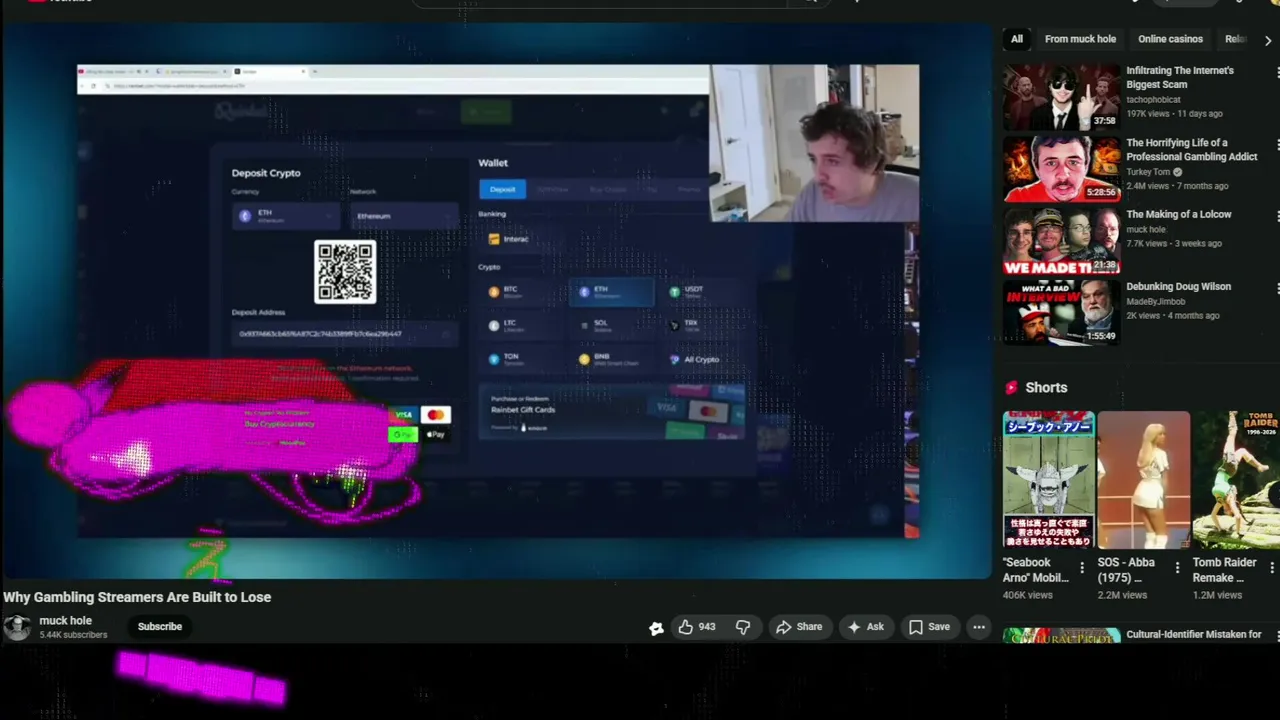Image resolution: width=1280 pixels, height=720 pixels.
Task: Click the Mastercard logo in the video
Action: click(435, 415)
